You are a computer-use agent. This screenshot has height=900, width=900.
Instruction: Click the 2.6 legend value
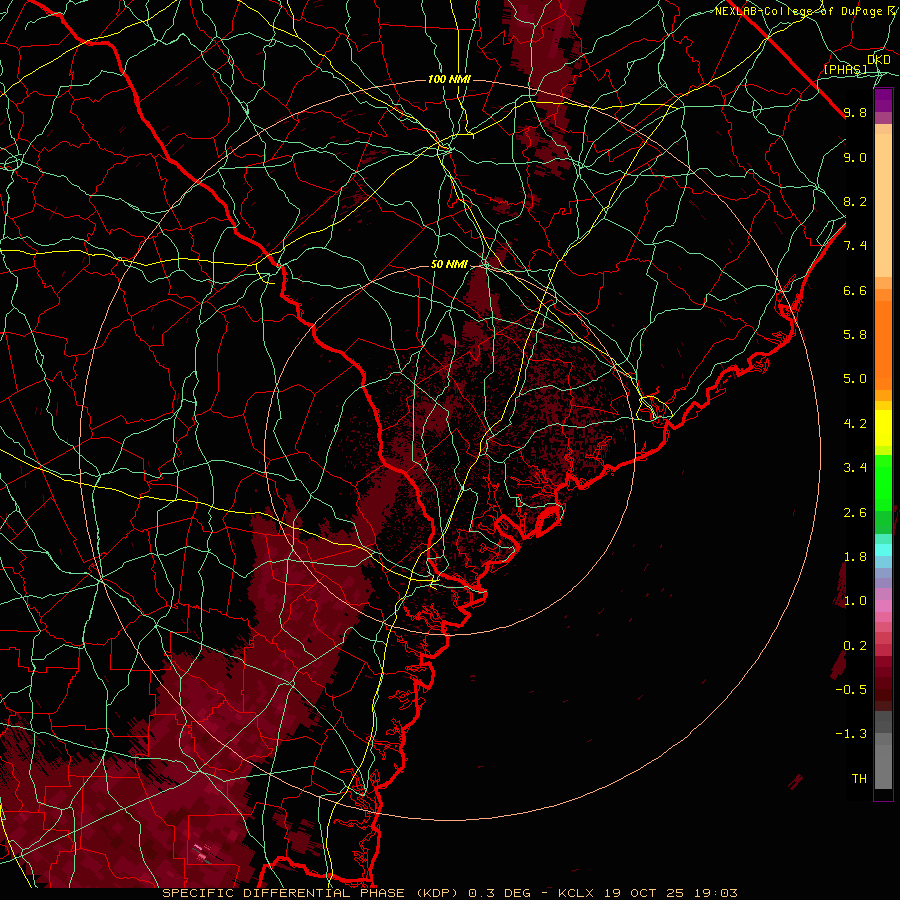[855, 513]
